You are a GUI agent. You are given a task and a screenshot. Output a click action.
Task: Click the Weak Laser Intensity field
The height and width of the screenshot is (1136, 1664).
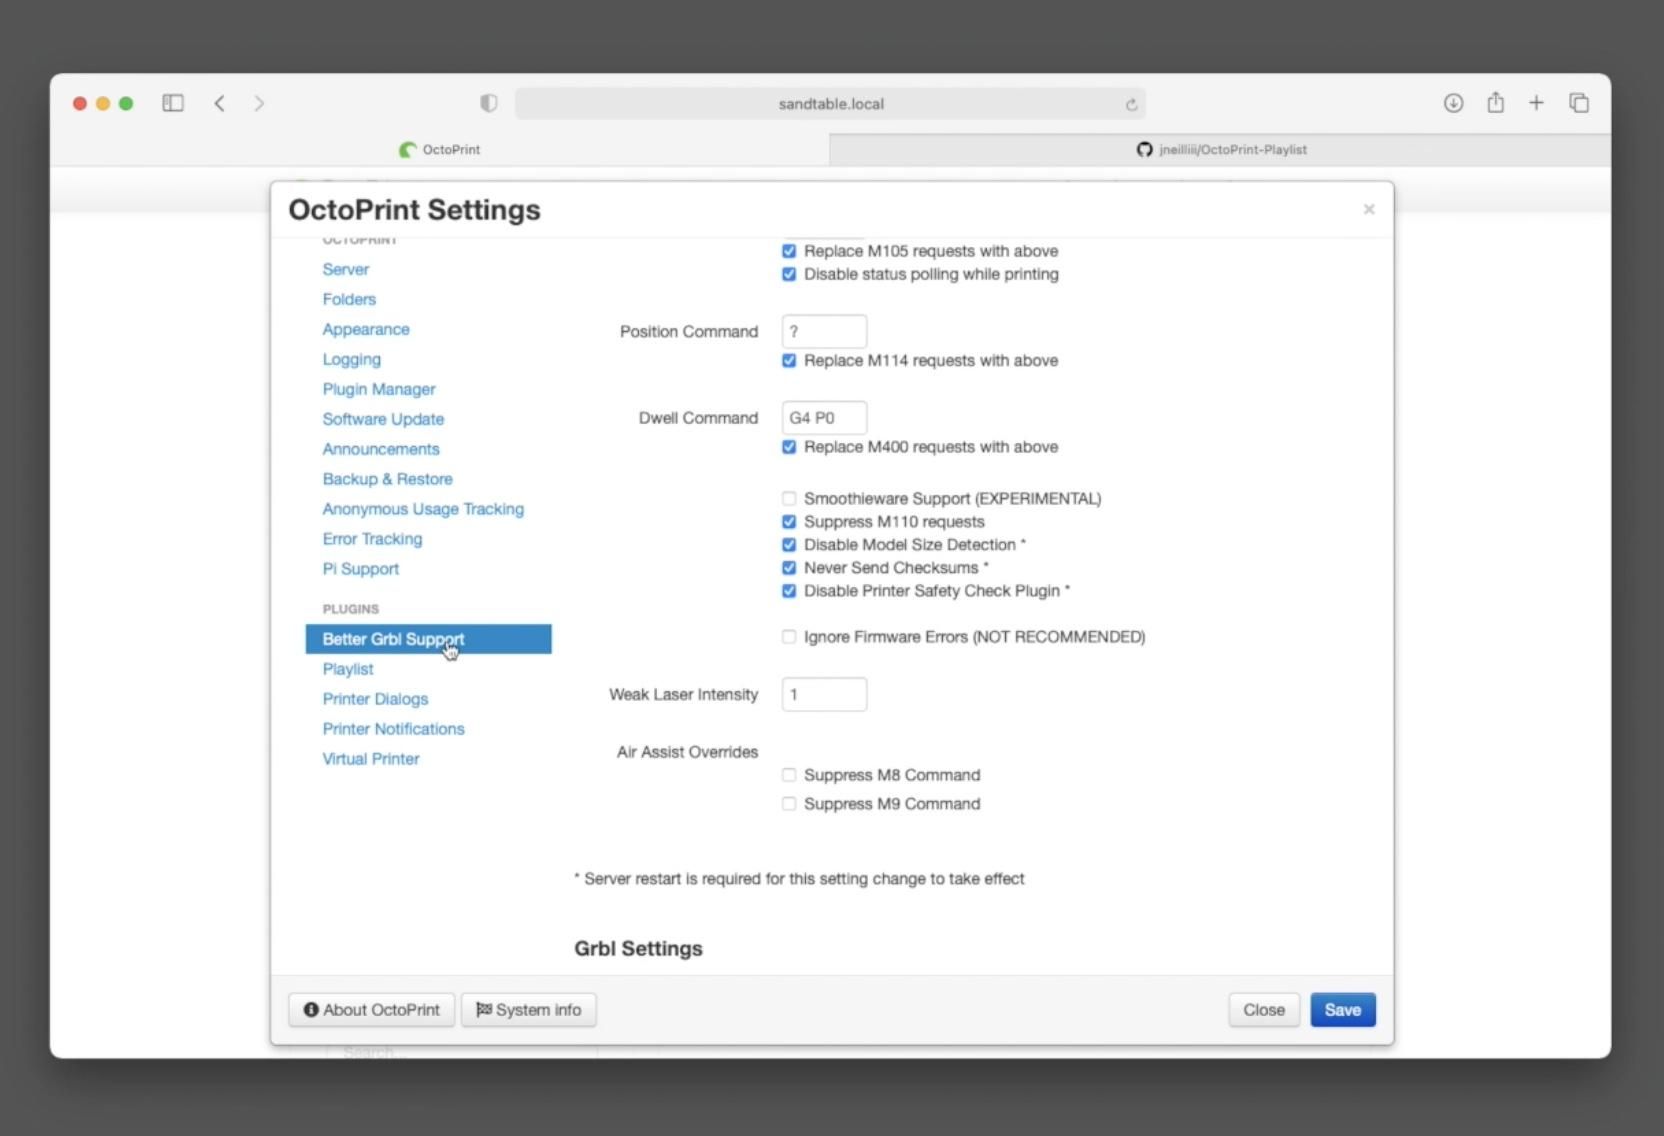point(824,694)
